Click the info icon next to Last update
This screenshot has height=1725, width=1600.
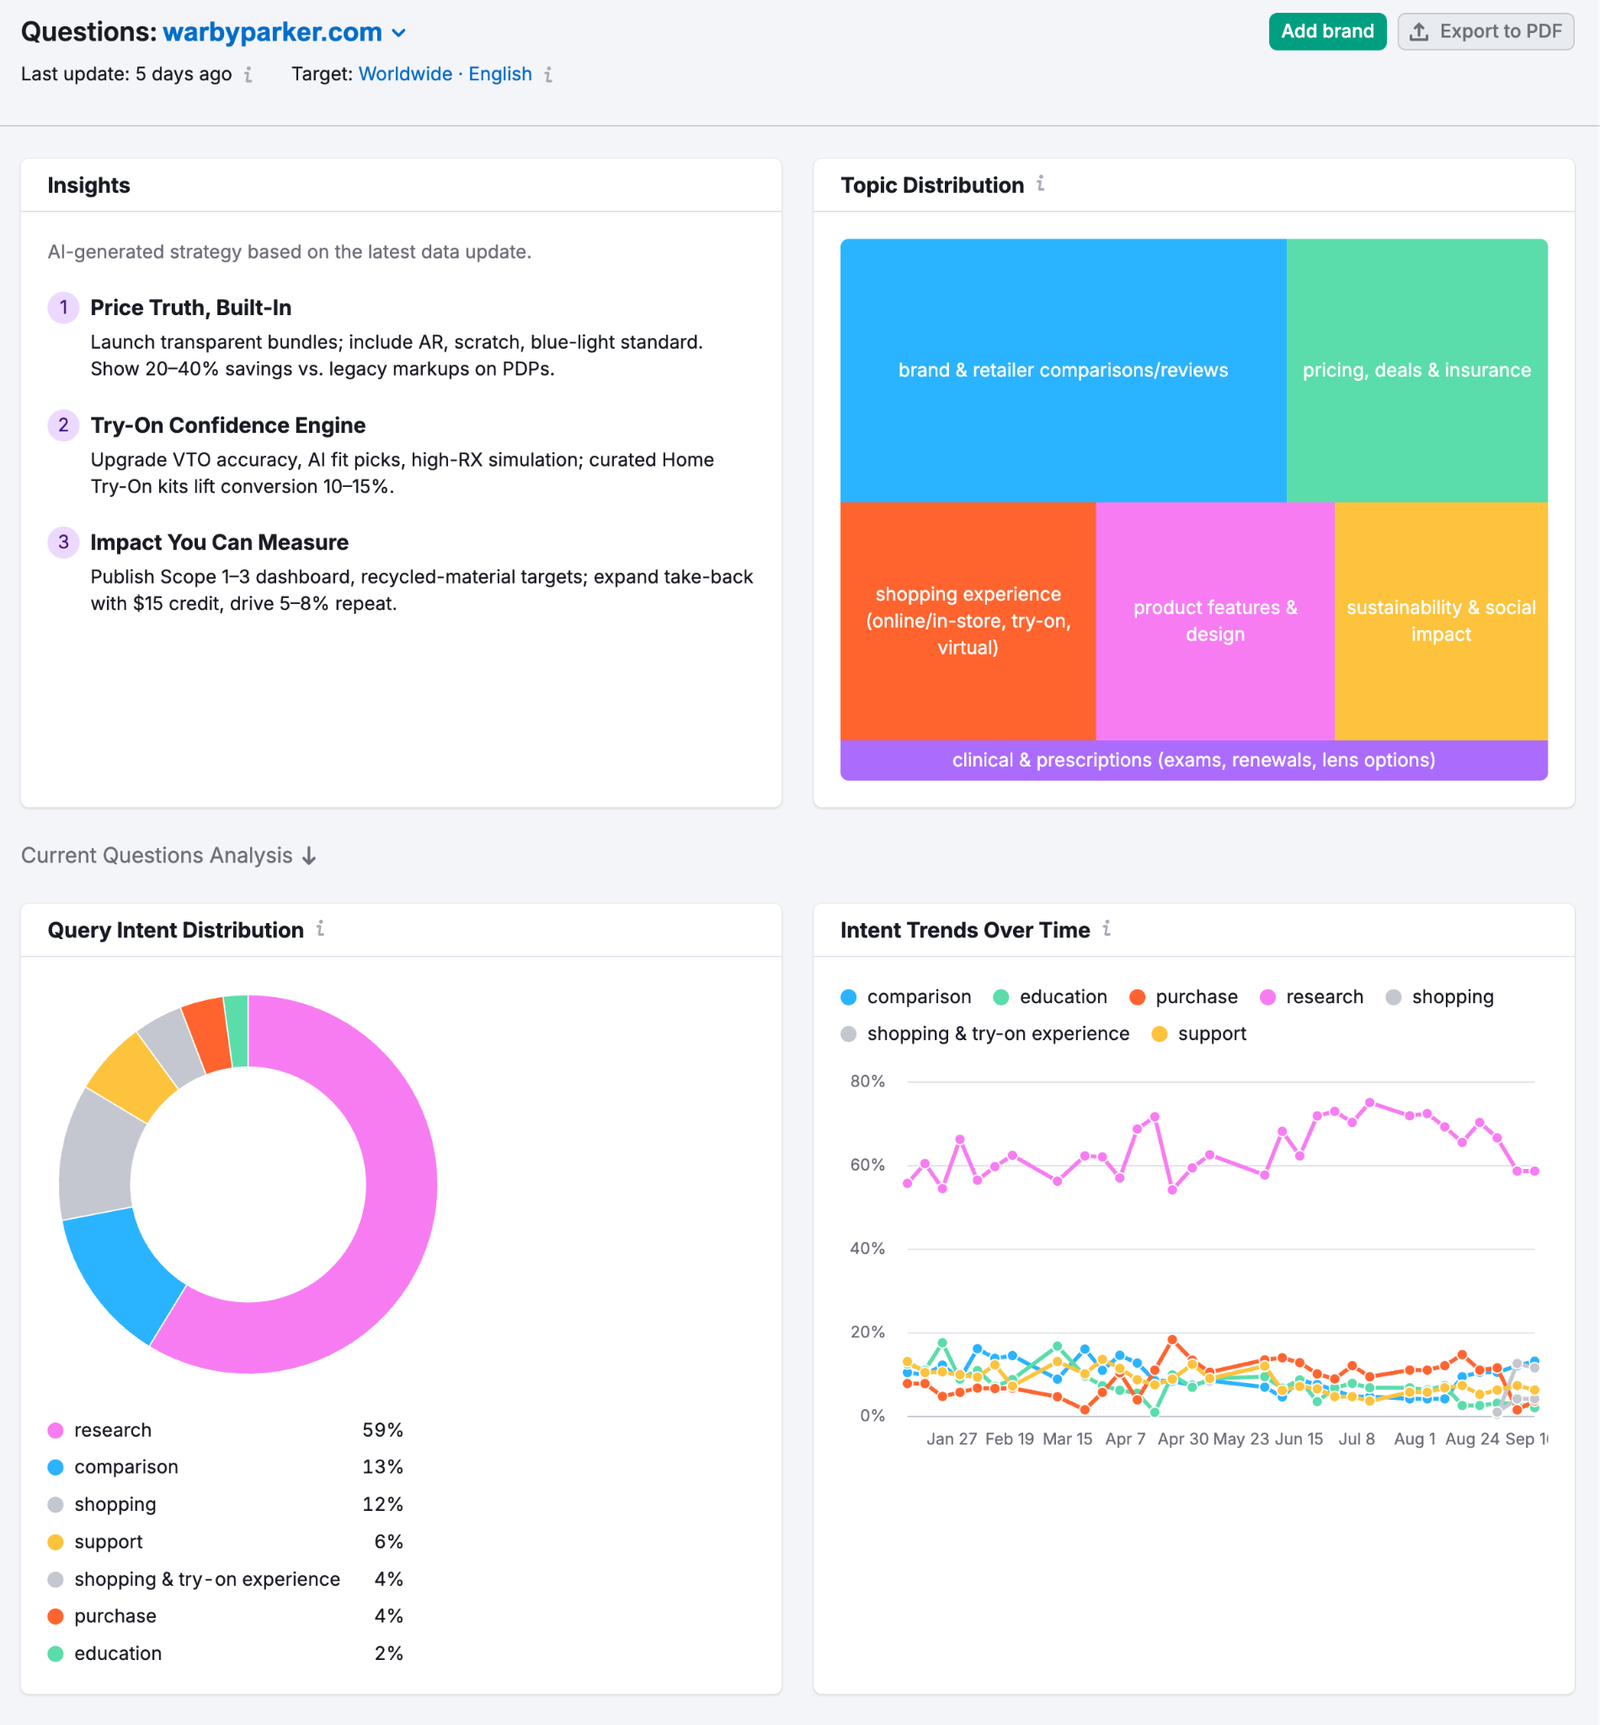248,74
